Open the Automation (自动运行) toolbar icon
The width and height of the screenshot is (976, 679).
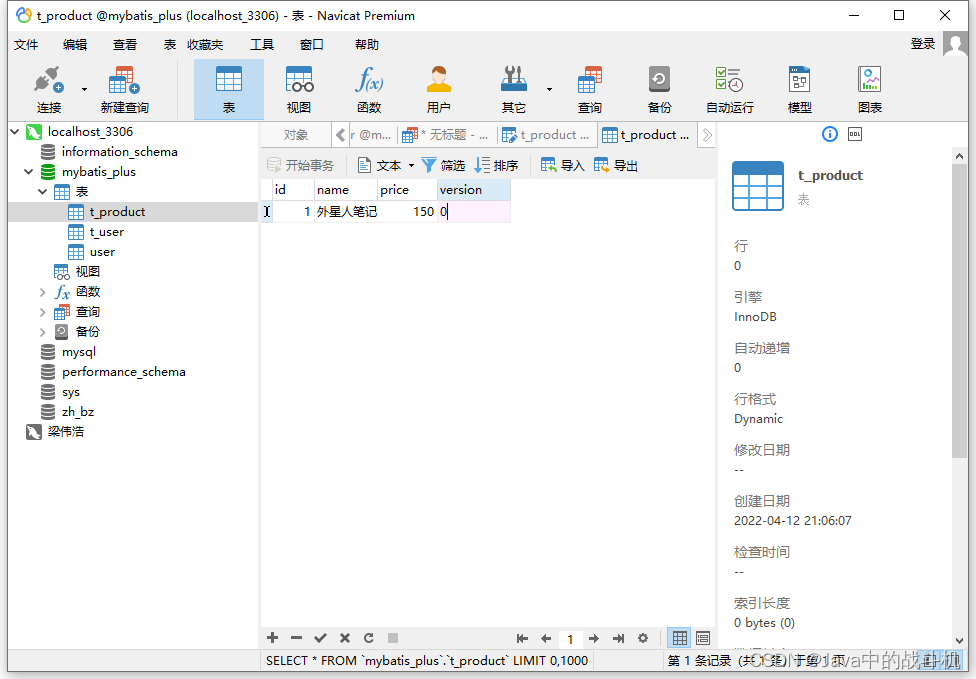click(x=730, y=90)
